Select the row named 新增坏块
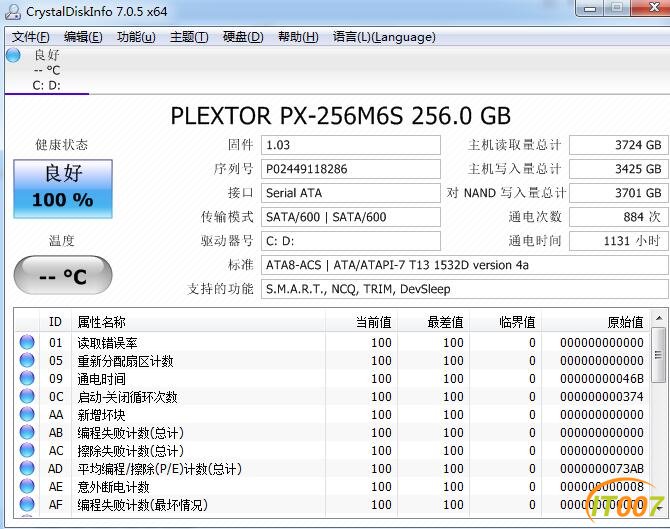670x529 pixels. 333,414
